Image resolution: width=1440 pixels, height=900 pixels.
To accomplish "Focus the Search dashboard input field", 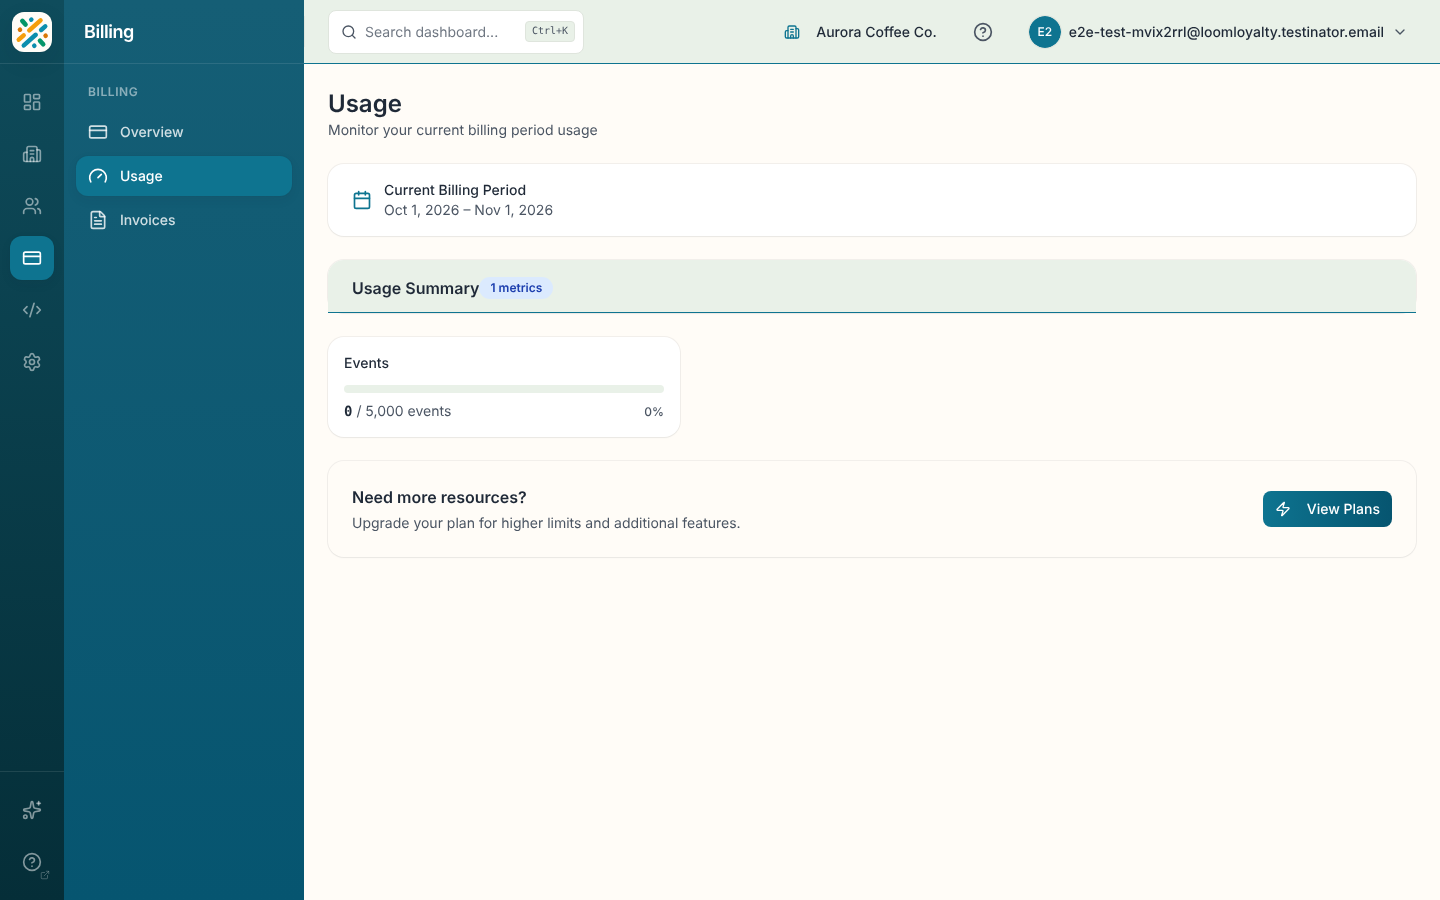I will 456,32.
